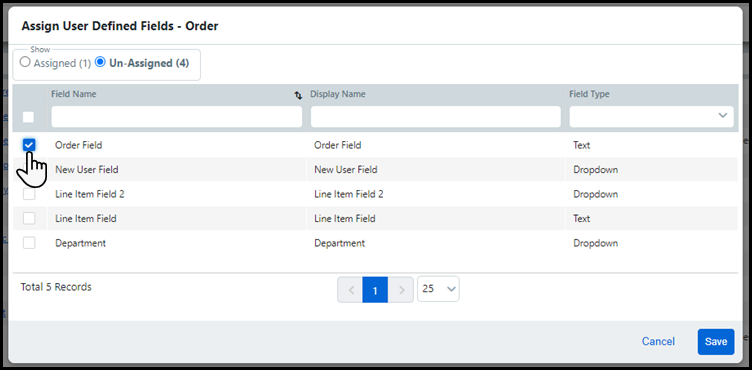Open the page size 25 dropdown
Image resolution: width=752 pixels, height=370 pixels.
point(438,289)
